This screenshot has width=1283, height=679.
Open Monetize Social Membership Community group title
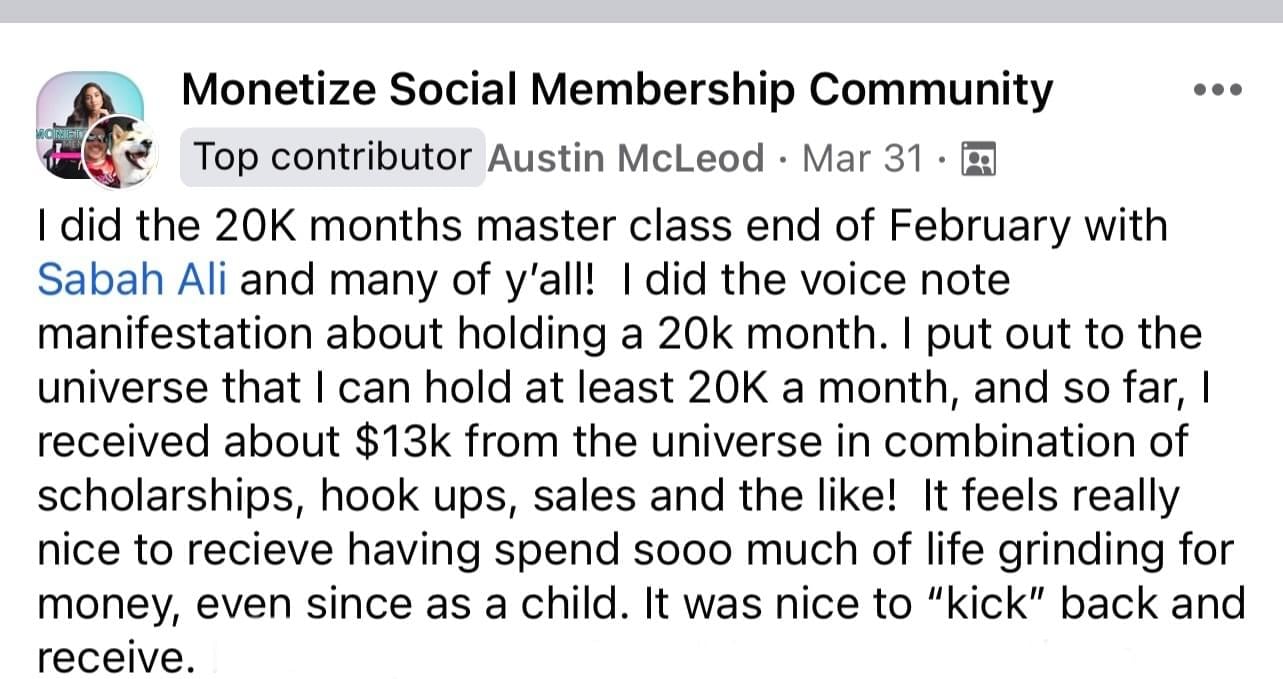[x=617, y=91]
